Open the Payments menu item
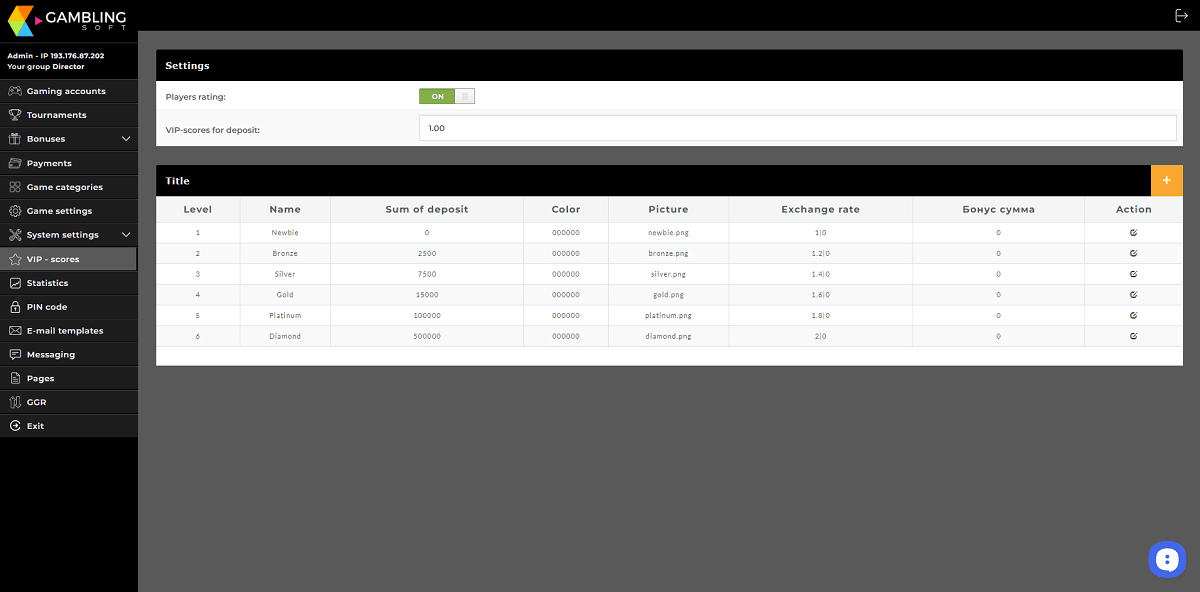Image resolution: width=1200 pixels, height=592 pixels. [x=68, y=163]
